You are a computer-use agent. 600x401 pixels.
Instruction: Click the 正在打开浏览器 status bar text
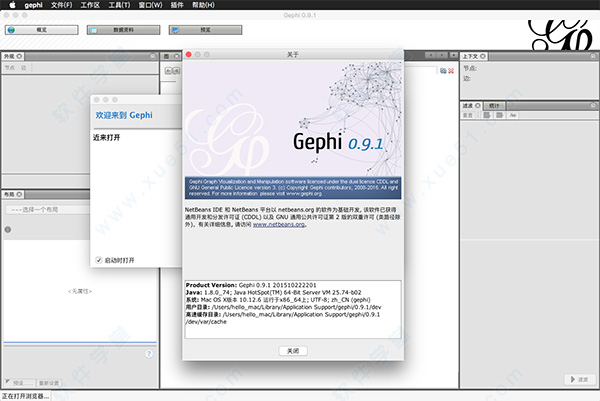click(x=26, y=396)
